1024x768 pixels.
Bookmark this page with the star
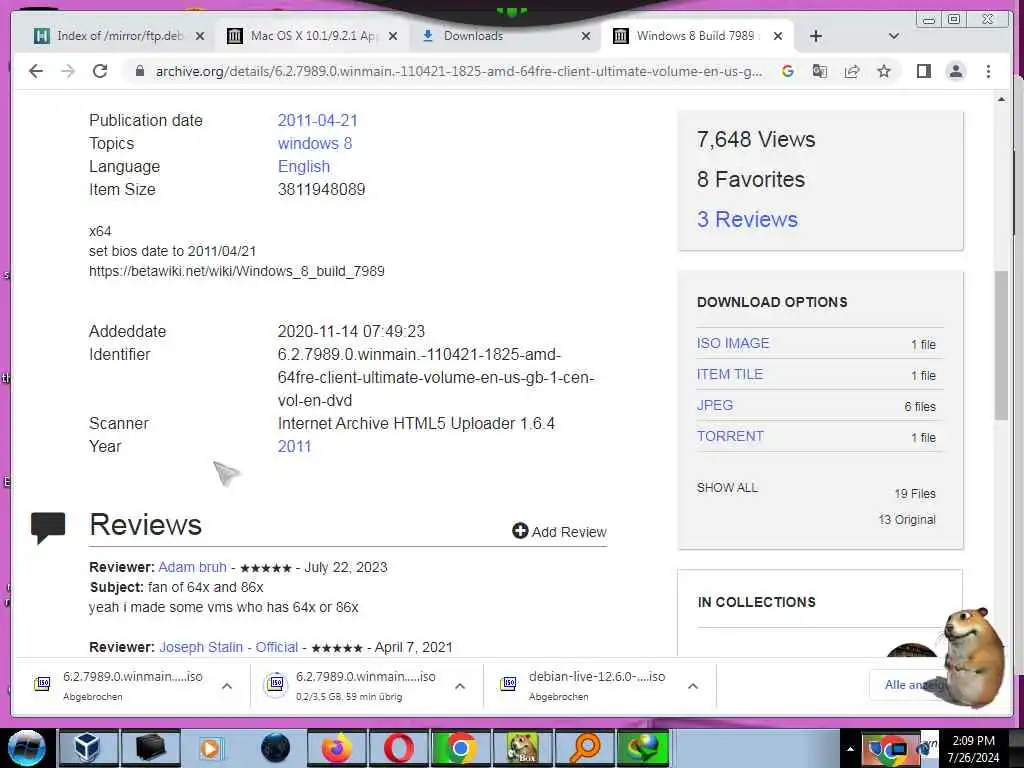click(x=884, y=71)
